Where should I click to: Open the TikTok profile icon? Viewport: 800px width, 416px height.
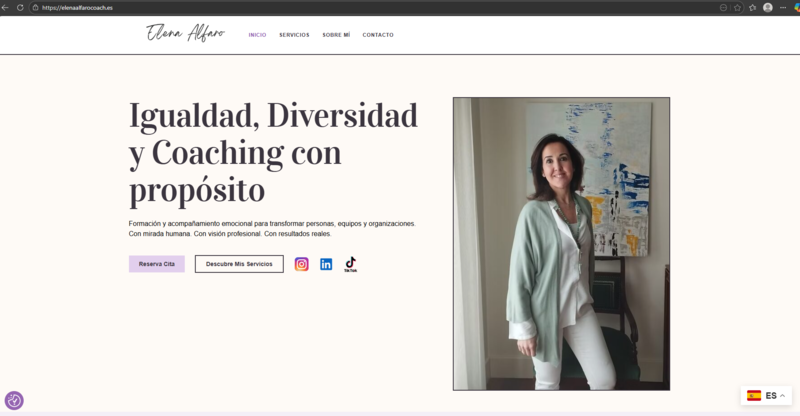point(350,264)
